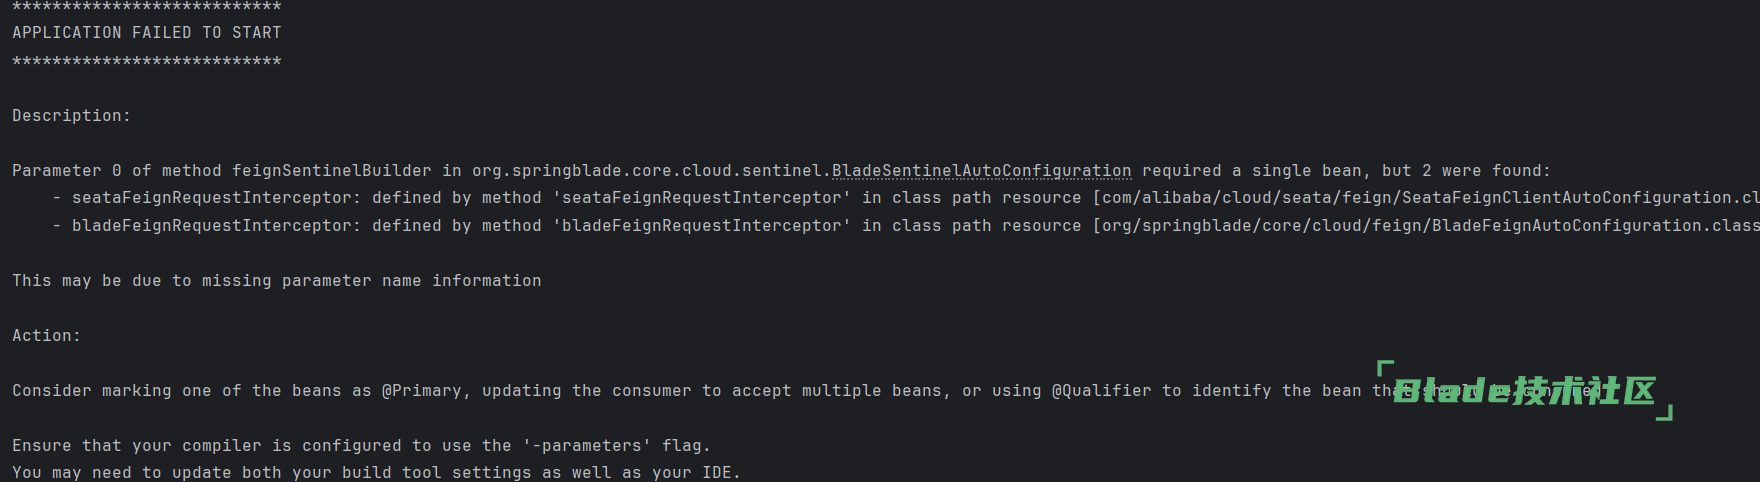Screen dimensions: 1760x482
Task: Click the green Blade技术社区 watermark
Action: [x=1524, y=391]
